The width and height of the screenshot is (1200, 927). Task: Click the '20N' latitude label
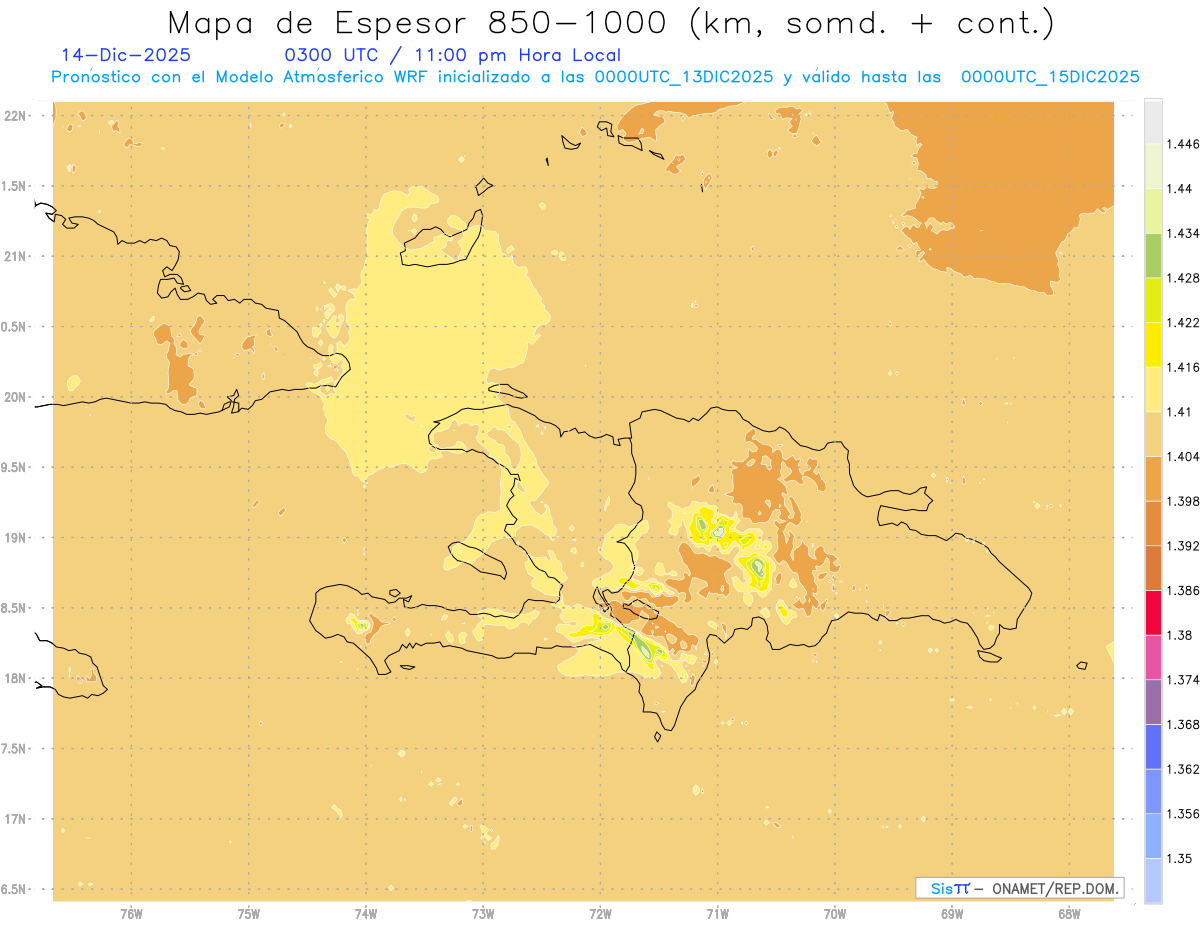pos(15,397)
